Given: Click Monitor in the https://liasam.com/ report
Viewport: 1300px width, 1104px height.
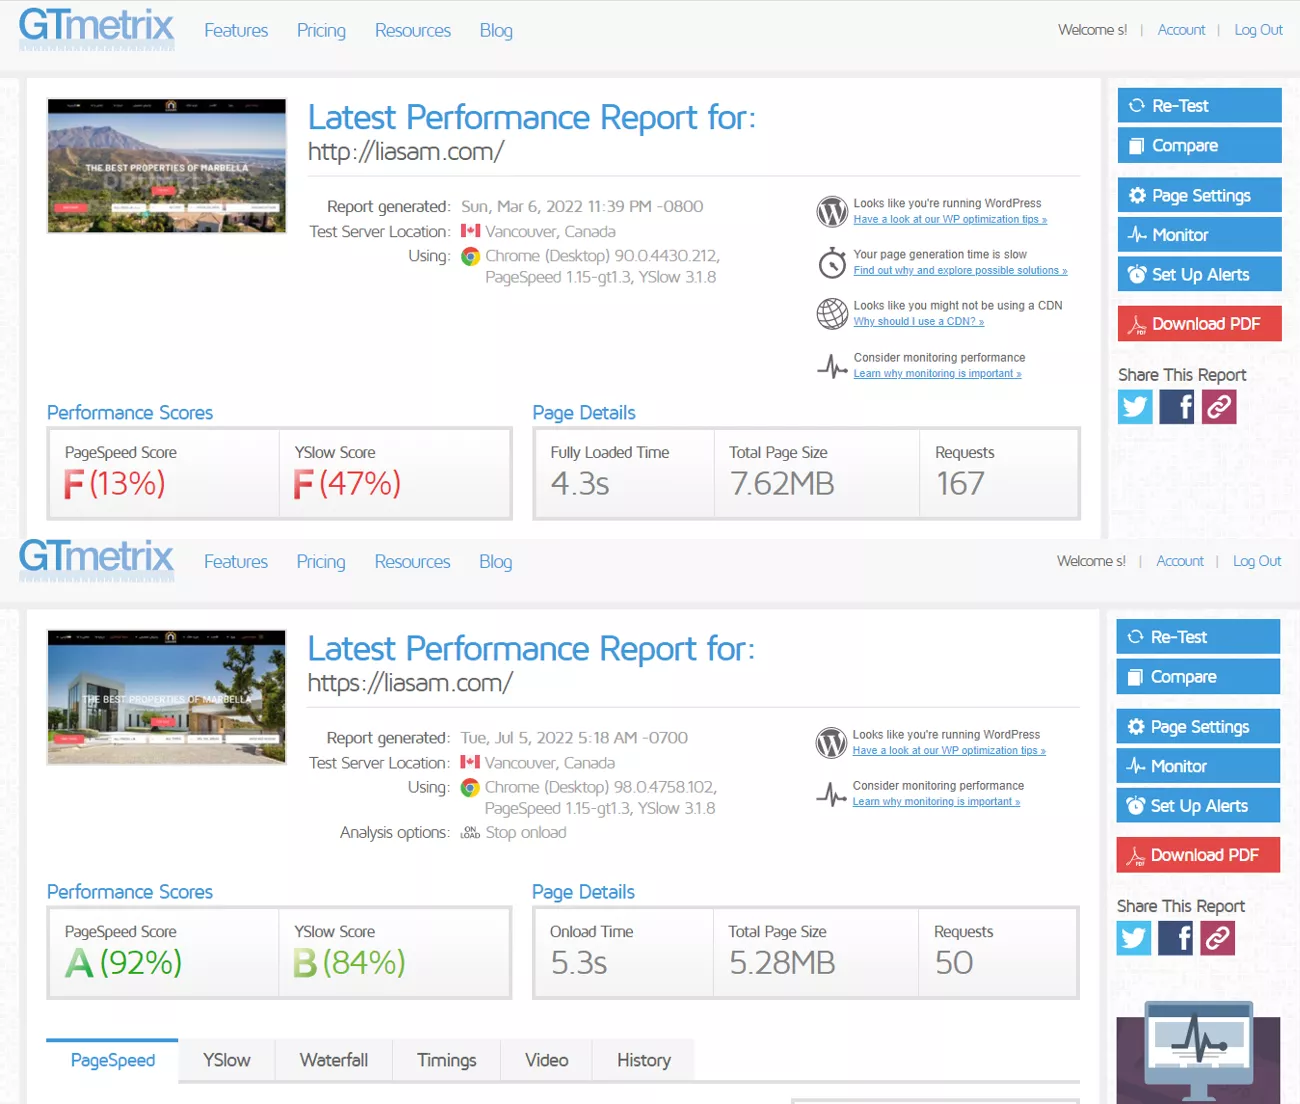Looking at the screenshot, I should tap(1198, 766).
